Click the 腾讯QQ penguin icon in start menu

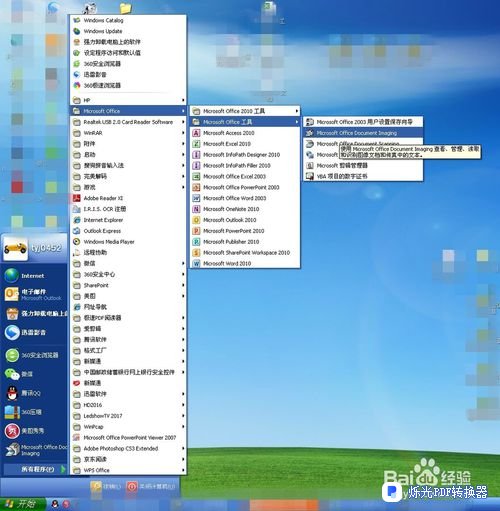[x=12, y=393]
